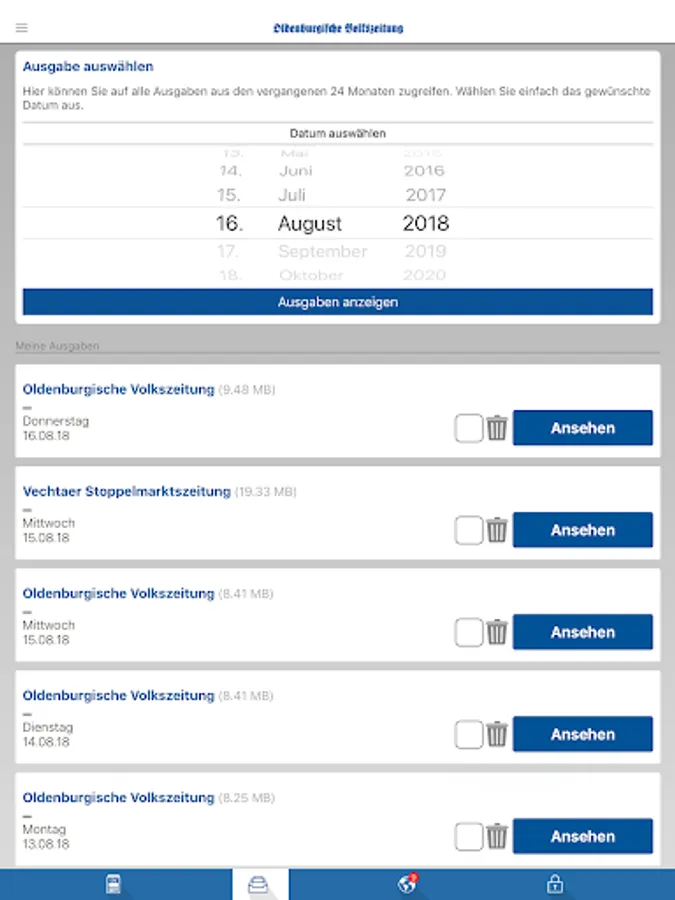Select 2017 in the year picker wheel
The width and height of the screenshot is (675, 900).
click(x=426, y=195)
